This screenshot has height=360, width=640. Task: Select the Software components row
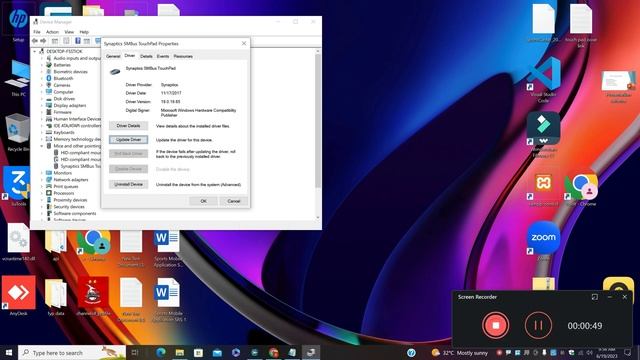(75, 213)
